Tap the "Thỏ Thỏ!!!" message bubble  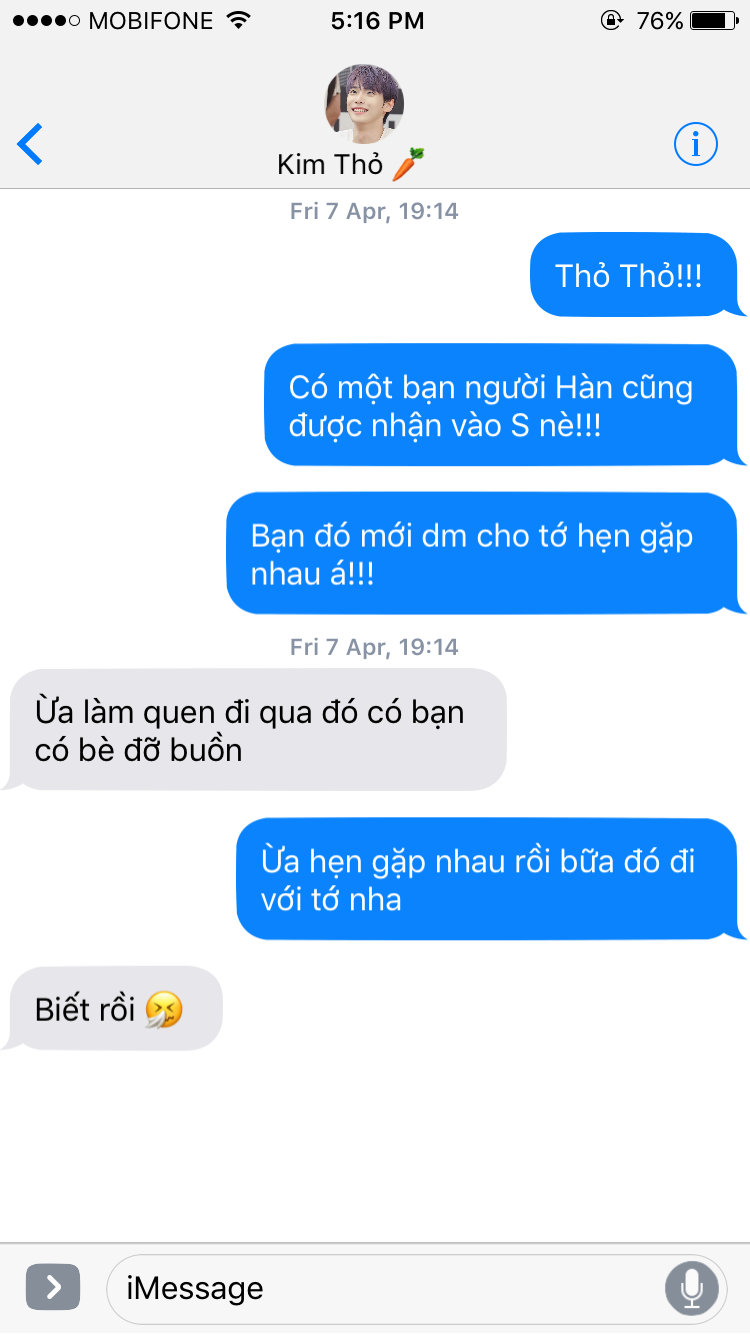click(x=634, y=275)
